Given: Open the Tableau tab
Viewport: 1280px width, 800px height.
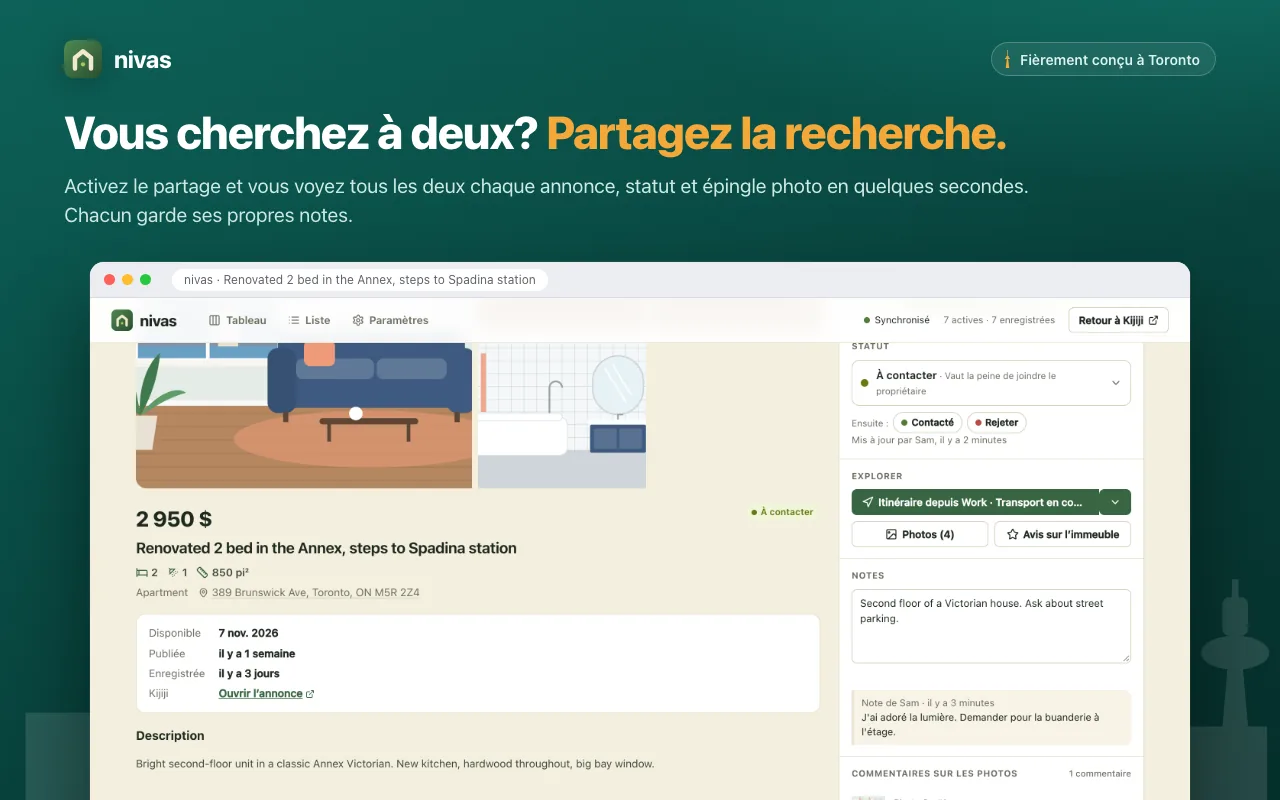Looking at the screenshot, I should click(x=238, y=320).
